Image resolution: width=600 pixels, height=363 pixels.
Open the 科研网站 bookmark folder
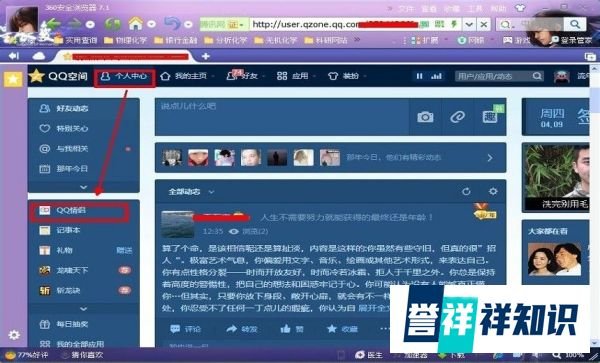point(326,40)
